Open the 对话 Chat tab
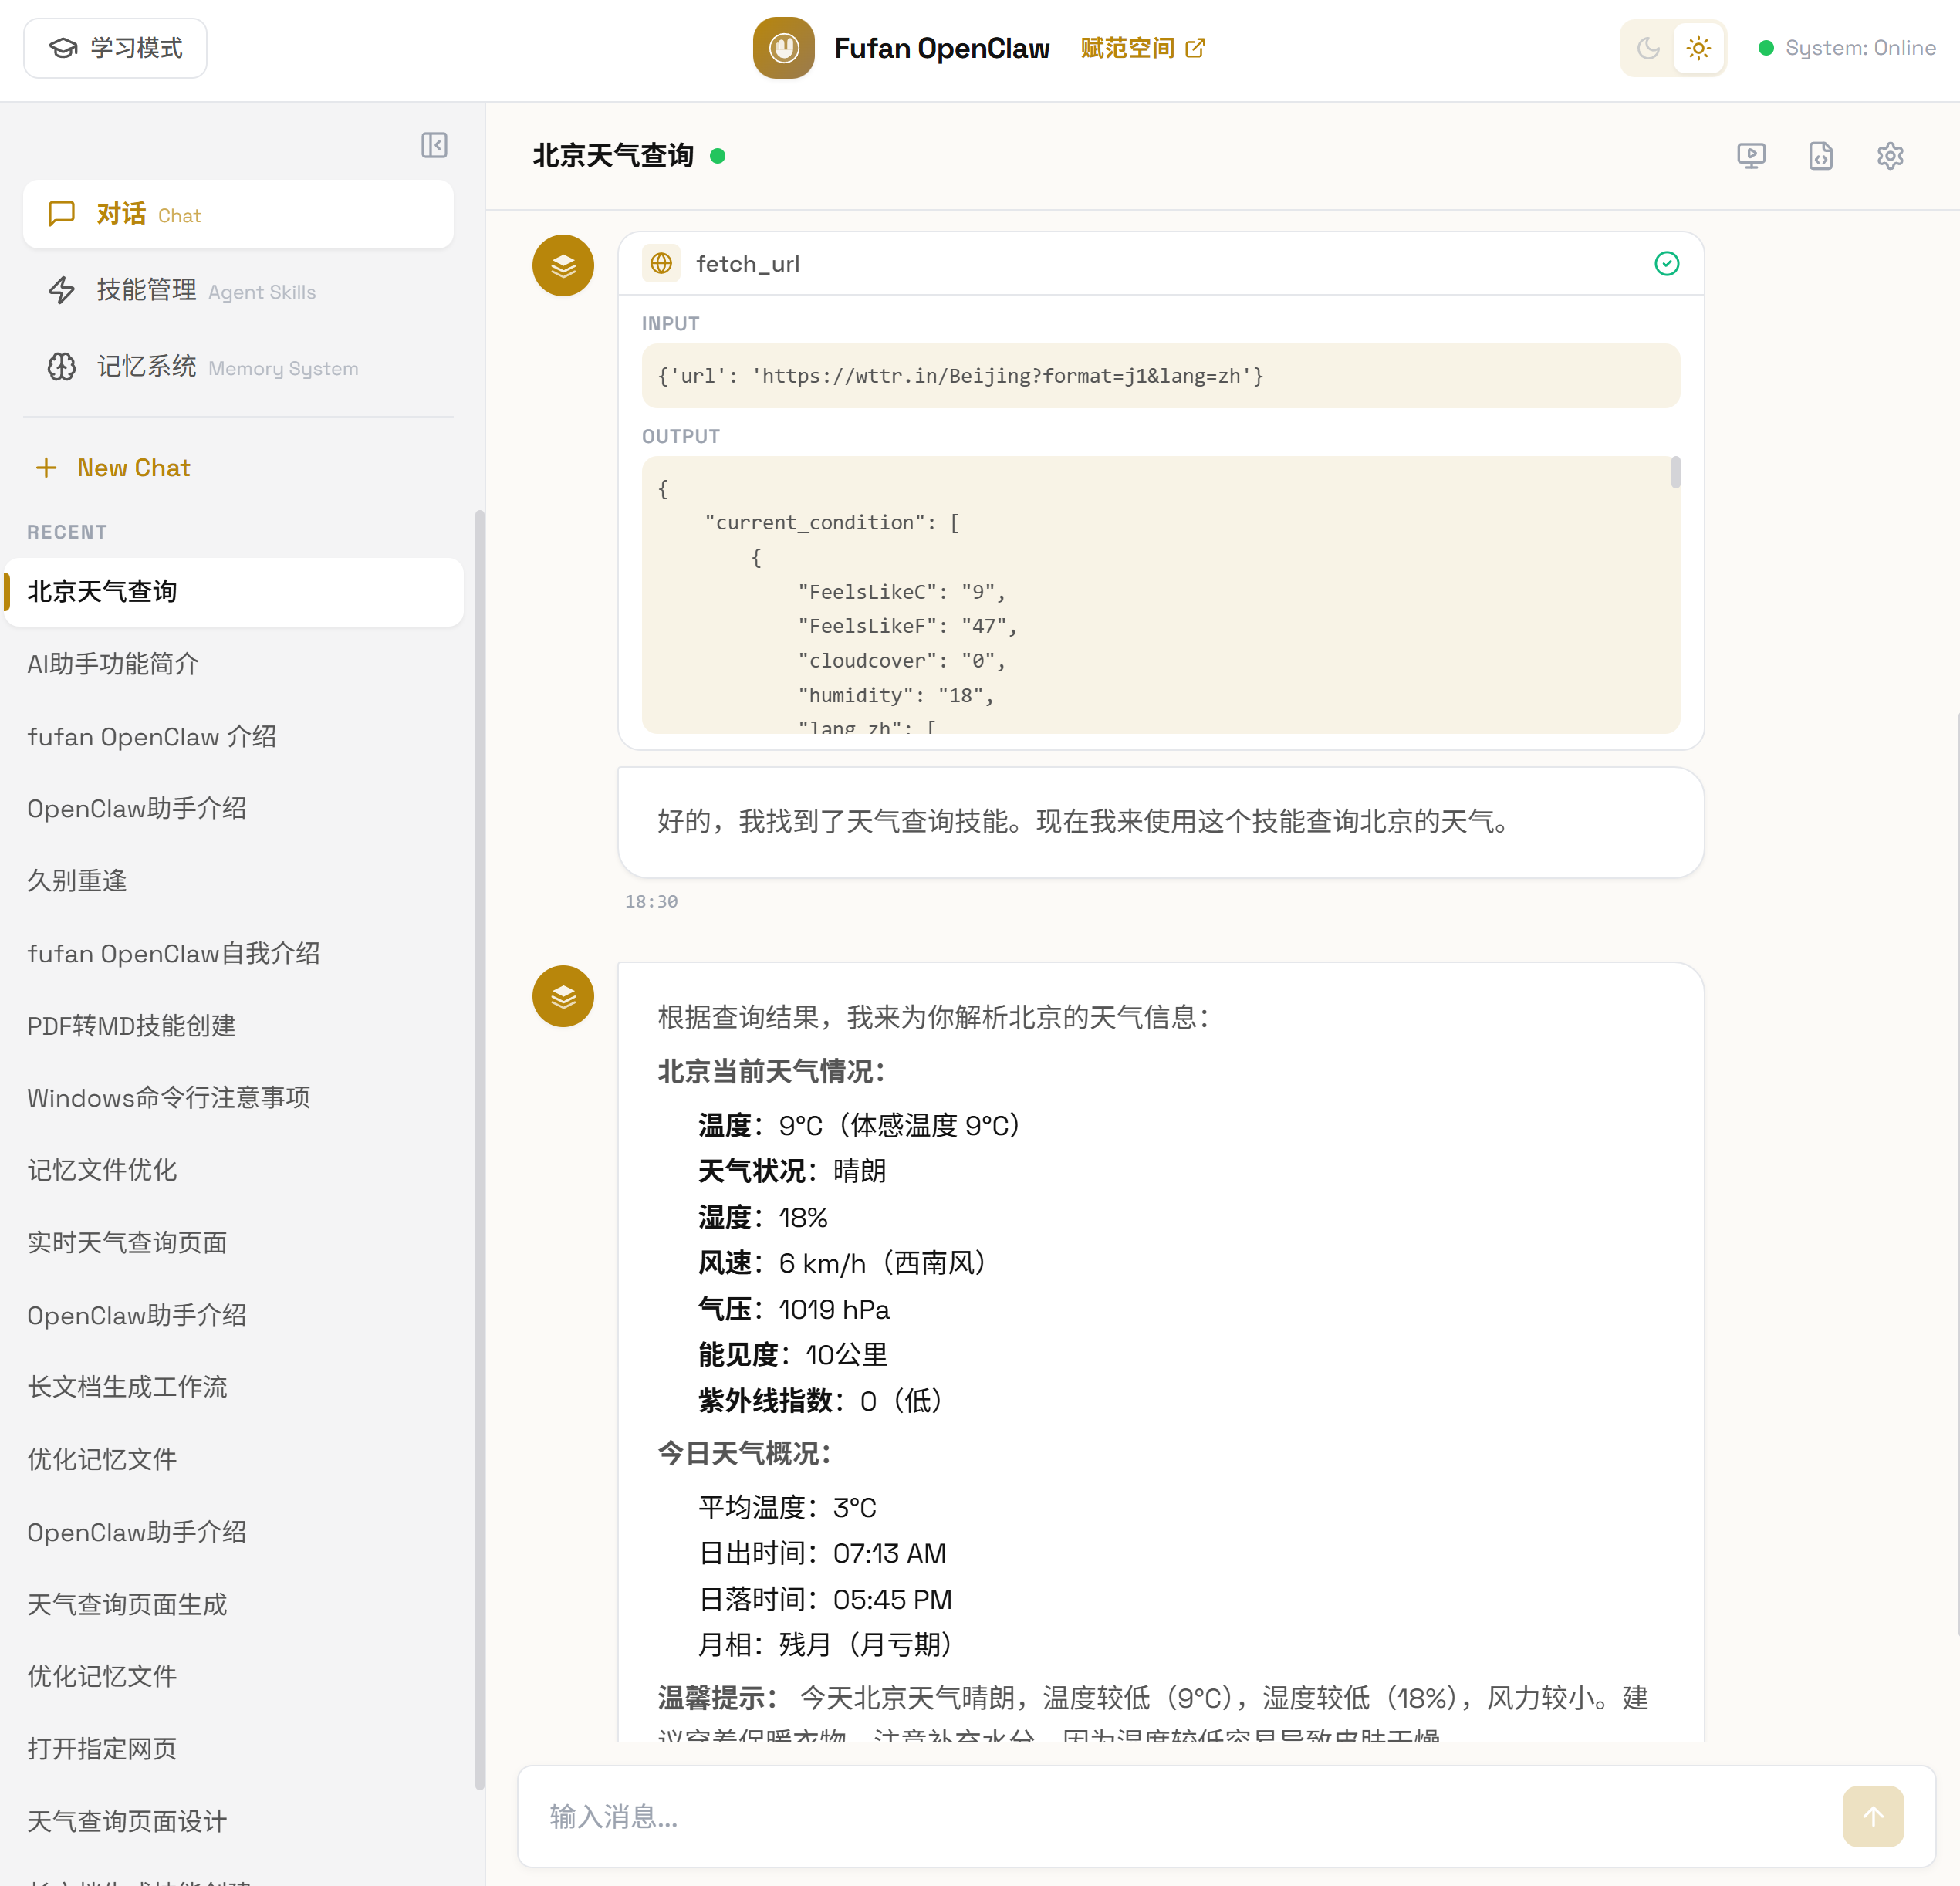The image size is (1960, 1886). tap(238, 214)
